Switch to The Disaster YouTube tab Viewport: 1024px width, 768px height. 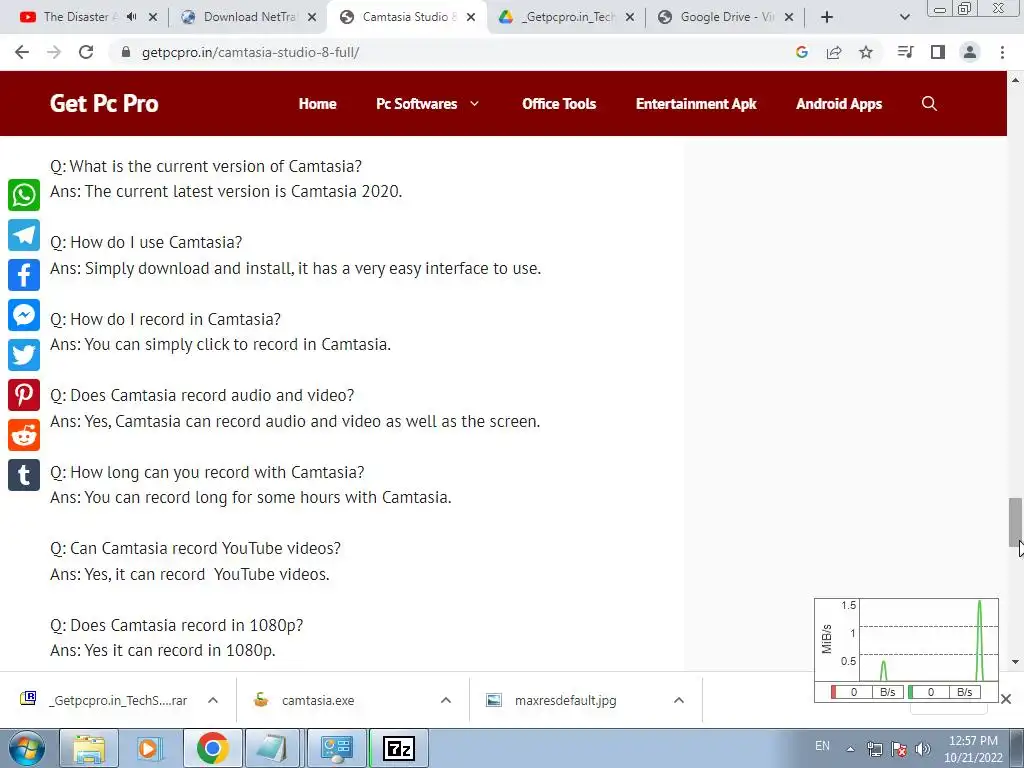tap(76, 17)
